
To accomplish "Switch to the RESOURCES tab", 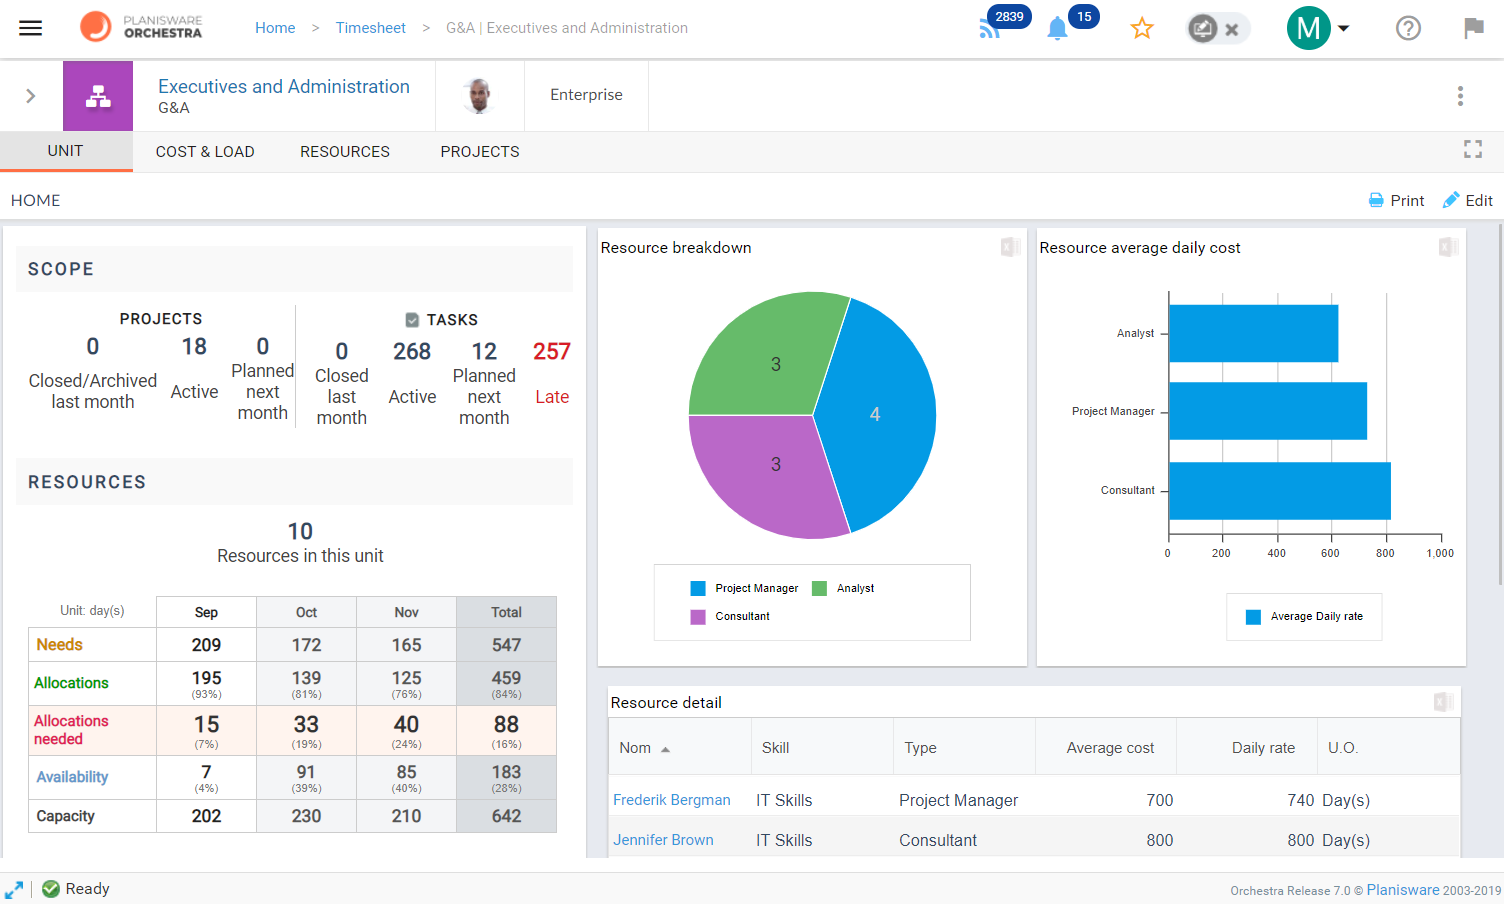I will pyautogui.click(x=345, y=152).
